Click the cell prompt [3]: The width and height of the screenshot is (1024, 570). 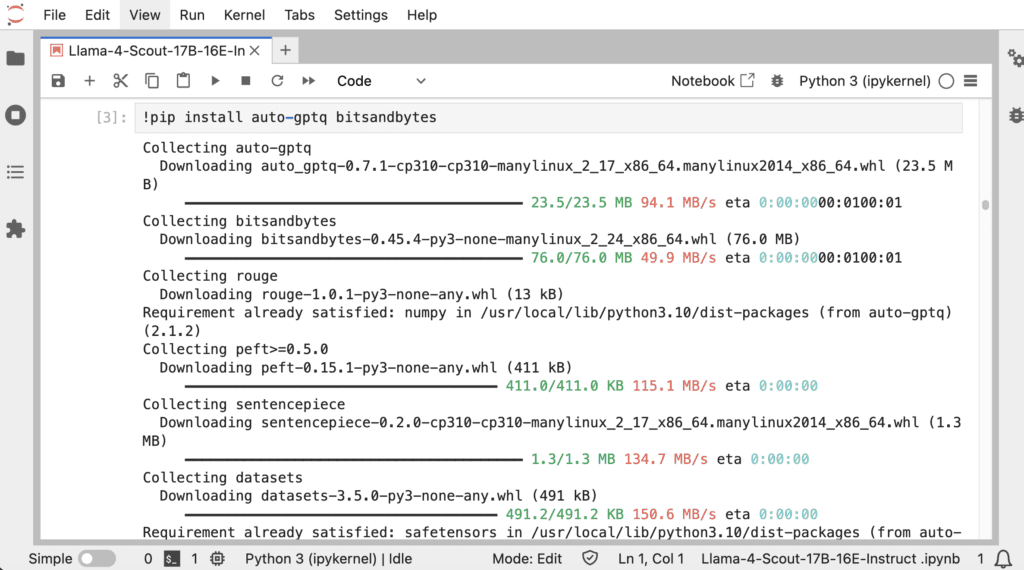click(x=111, y=118)
